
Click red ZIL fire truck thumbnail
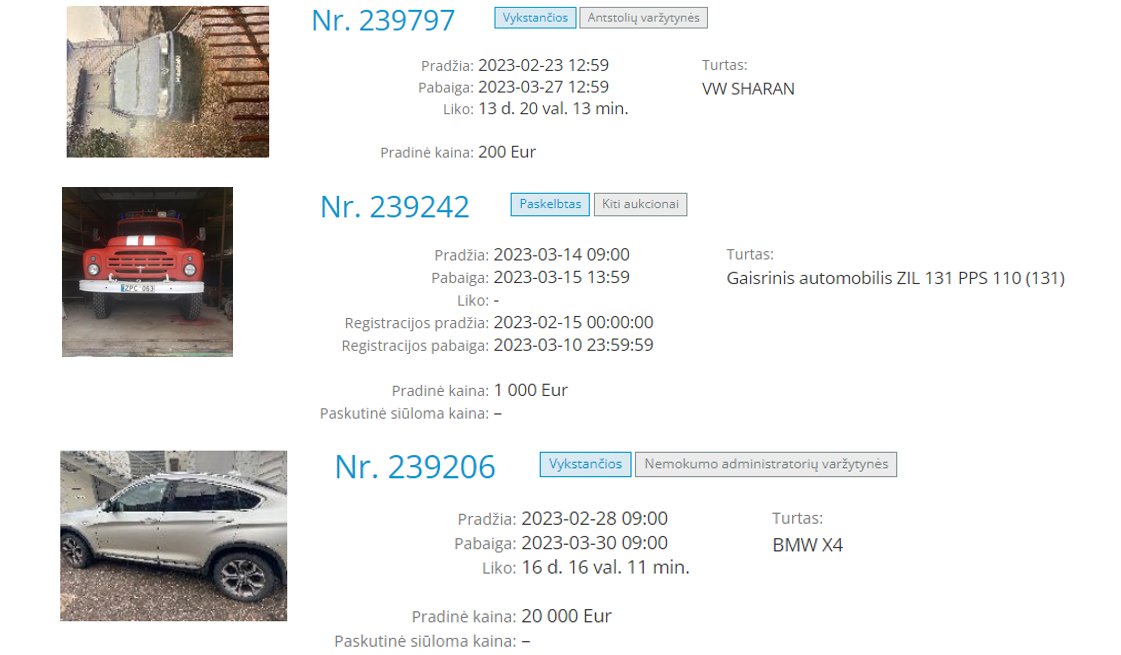[x=147, y=272]
